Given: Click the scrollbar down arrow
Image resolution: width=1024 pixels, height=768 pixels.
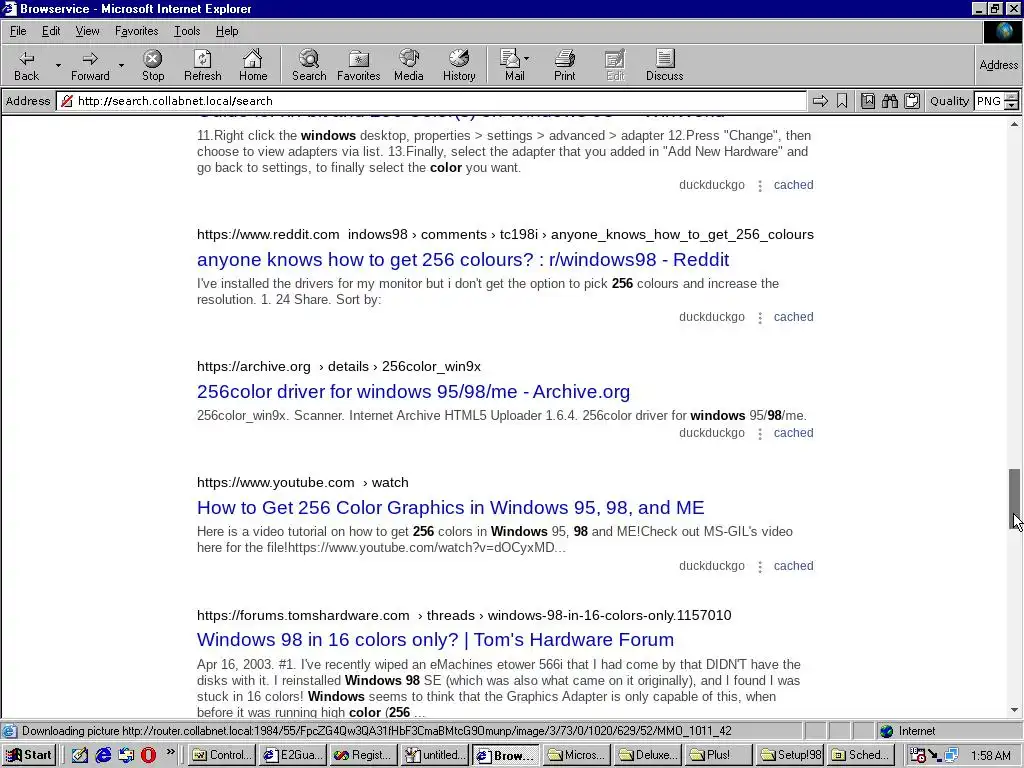Looking at the screenshot, I should [1014, 710].
